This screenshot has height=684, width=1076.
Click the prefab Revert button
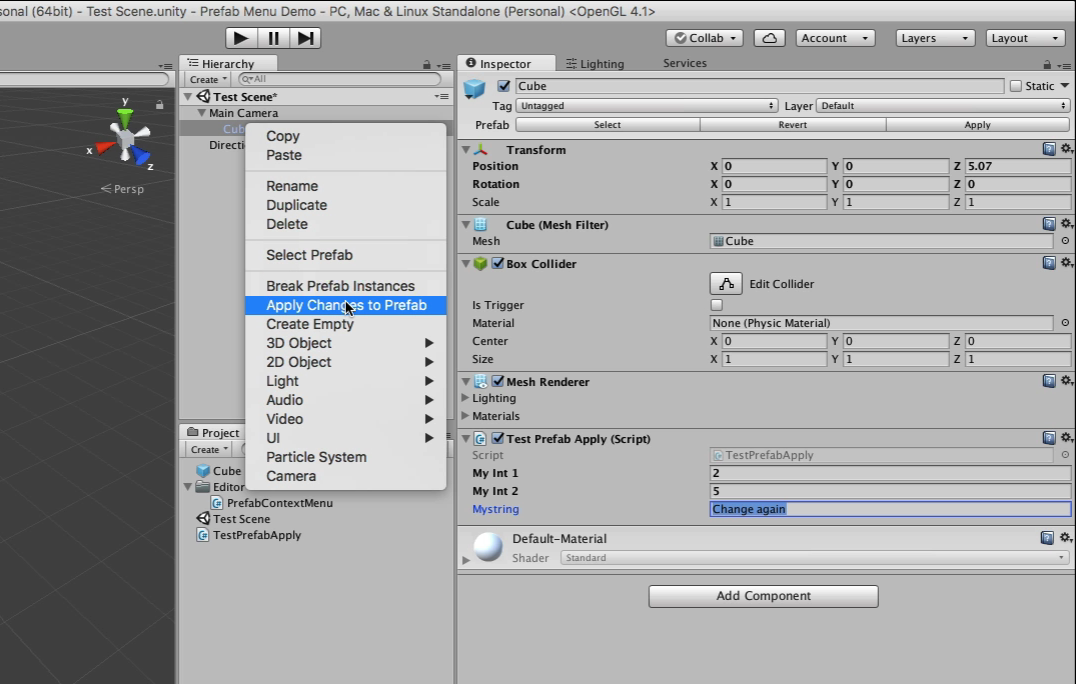point(793,125)
